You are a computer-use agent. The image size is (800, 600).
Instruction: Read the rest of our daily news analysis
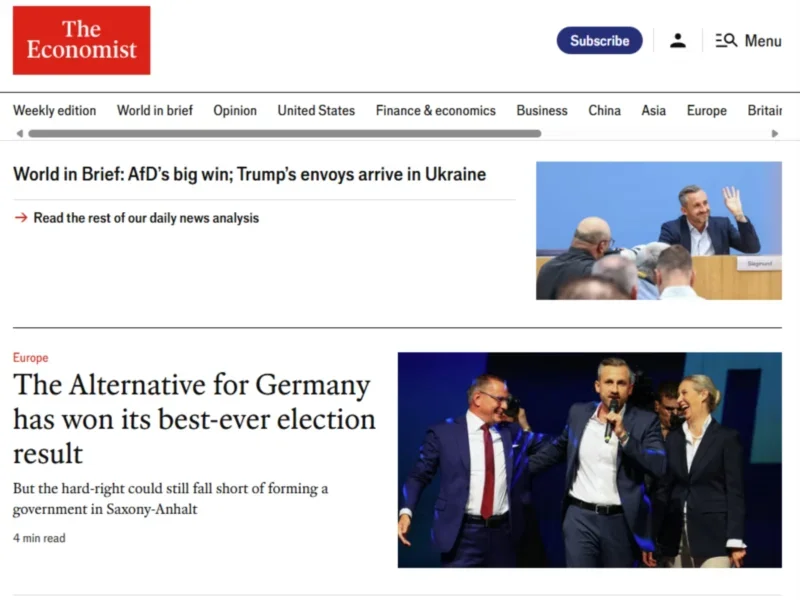pos(146,218)
